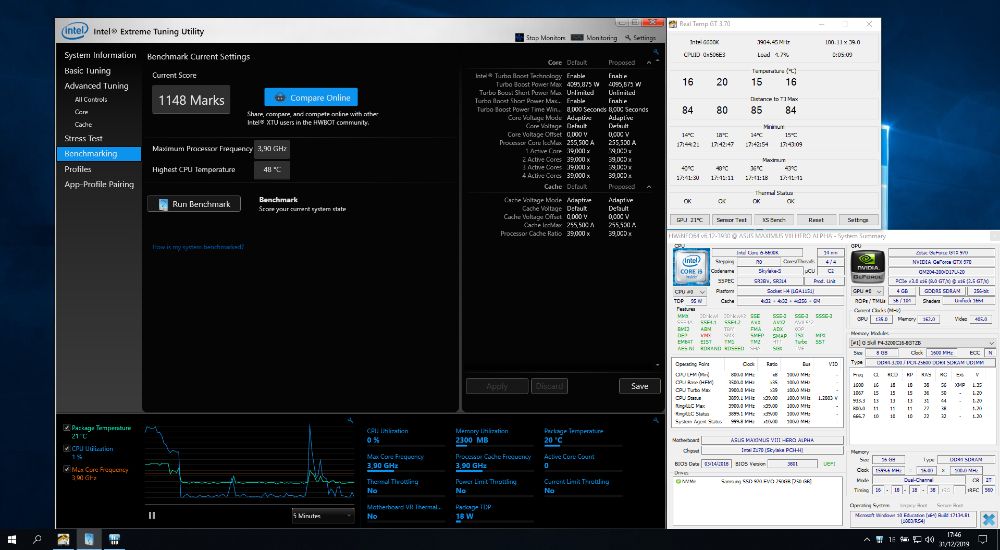Open Advanced Tuning section
This screenshot has height=550, width=1000.
coord(96,85)
